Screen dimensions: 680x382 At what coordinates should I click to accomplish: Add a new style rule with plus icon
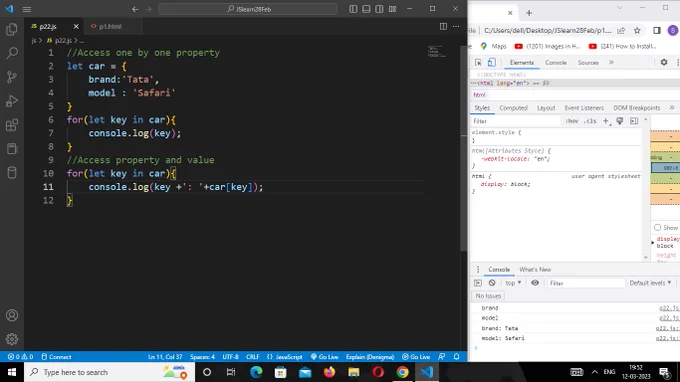[x=606, y=121]
